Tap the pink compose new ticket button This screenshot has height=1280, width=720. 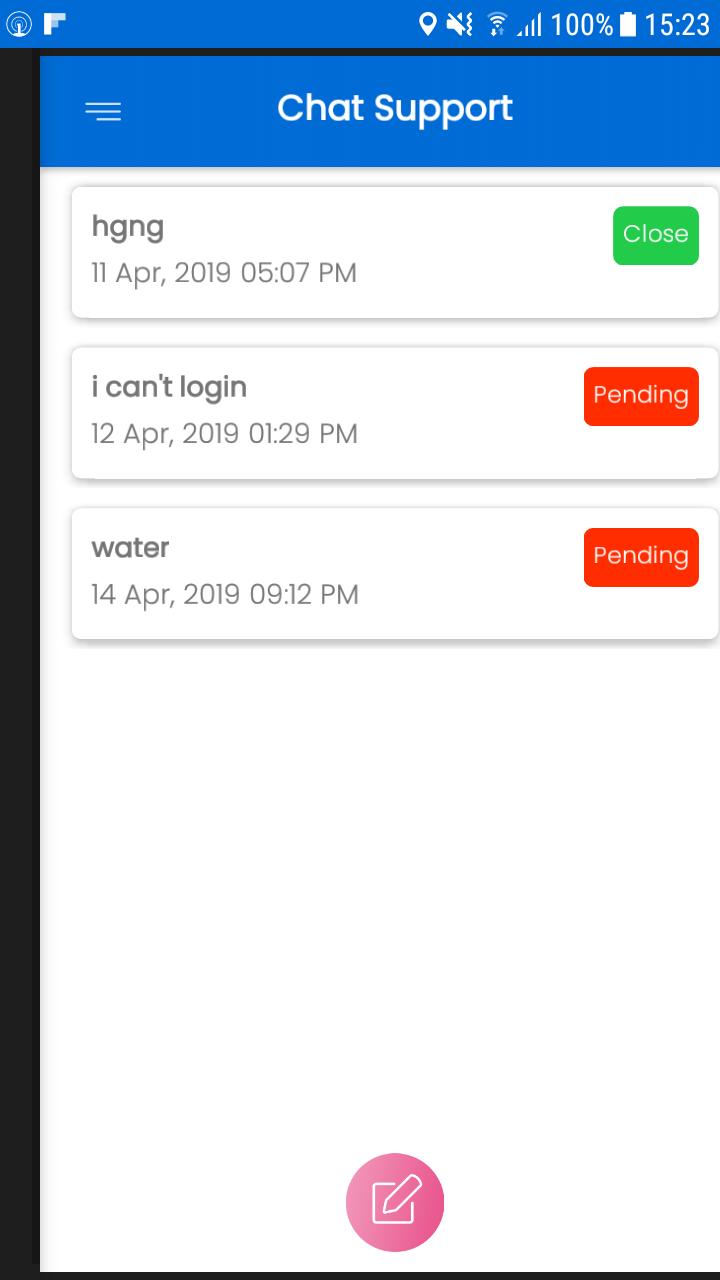pos(395,1202)
